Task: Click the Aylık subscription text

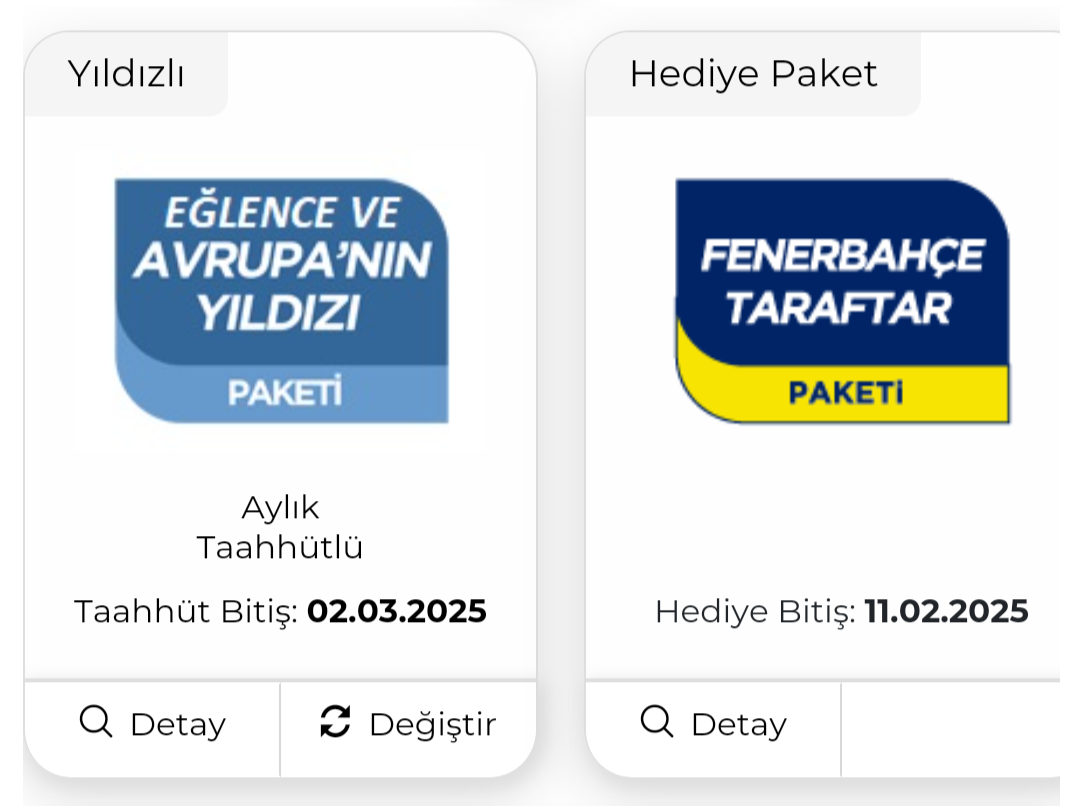Action: tap(280, 508)
